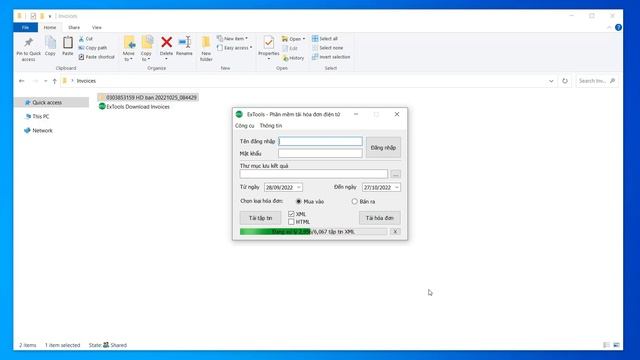Click the Tải hóa đơn button

coord(380,218)
